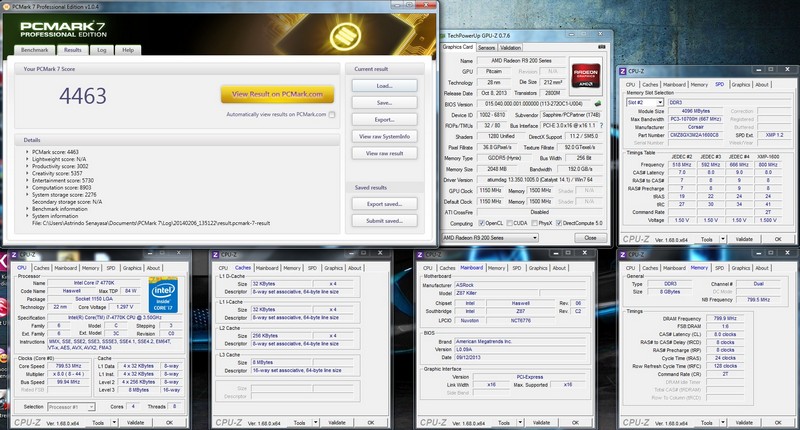
Task: Click the GPU-Z screenshot camera icon
Action: pyautogui.click(x=602, y=47)
